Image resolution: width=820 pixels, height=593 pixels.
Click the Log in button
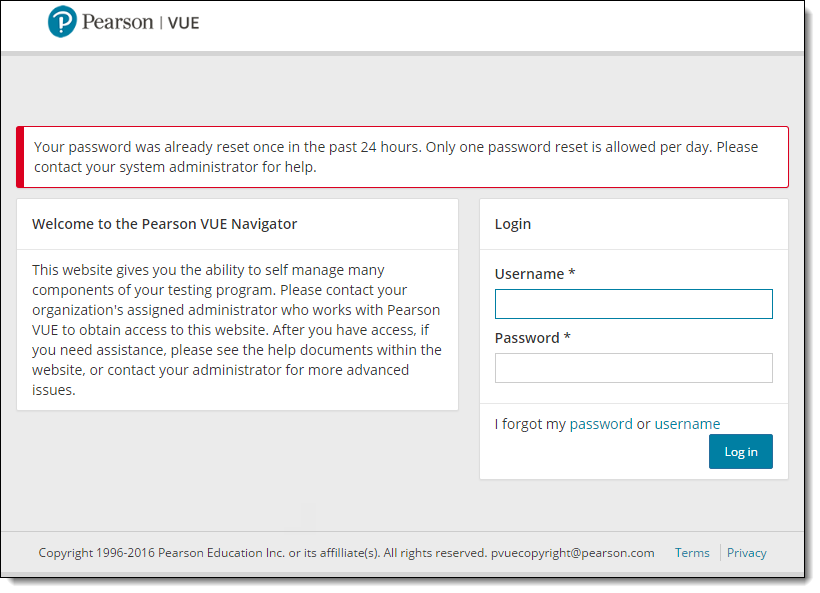(x=741, y=451)
